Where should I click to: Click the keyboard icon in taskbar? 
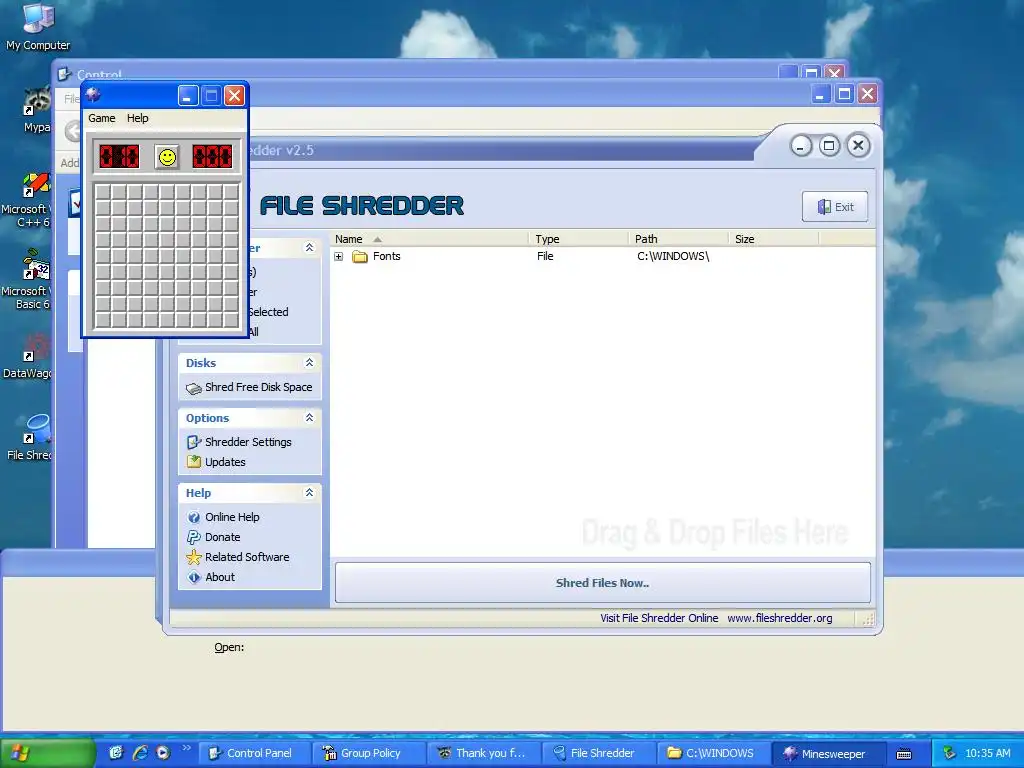pyautogui.click(x=904, y=754)
